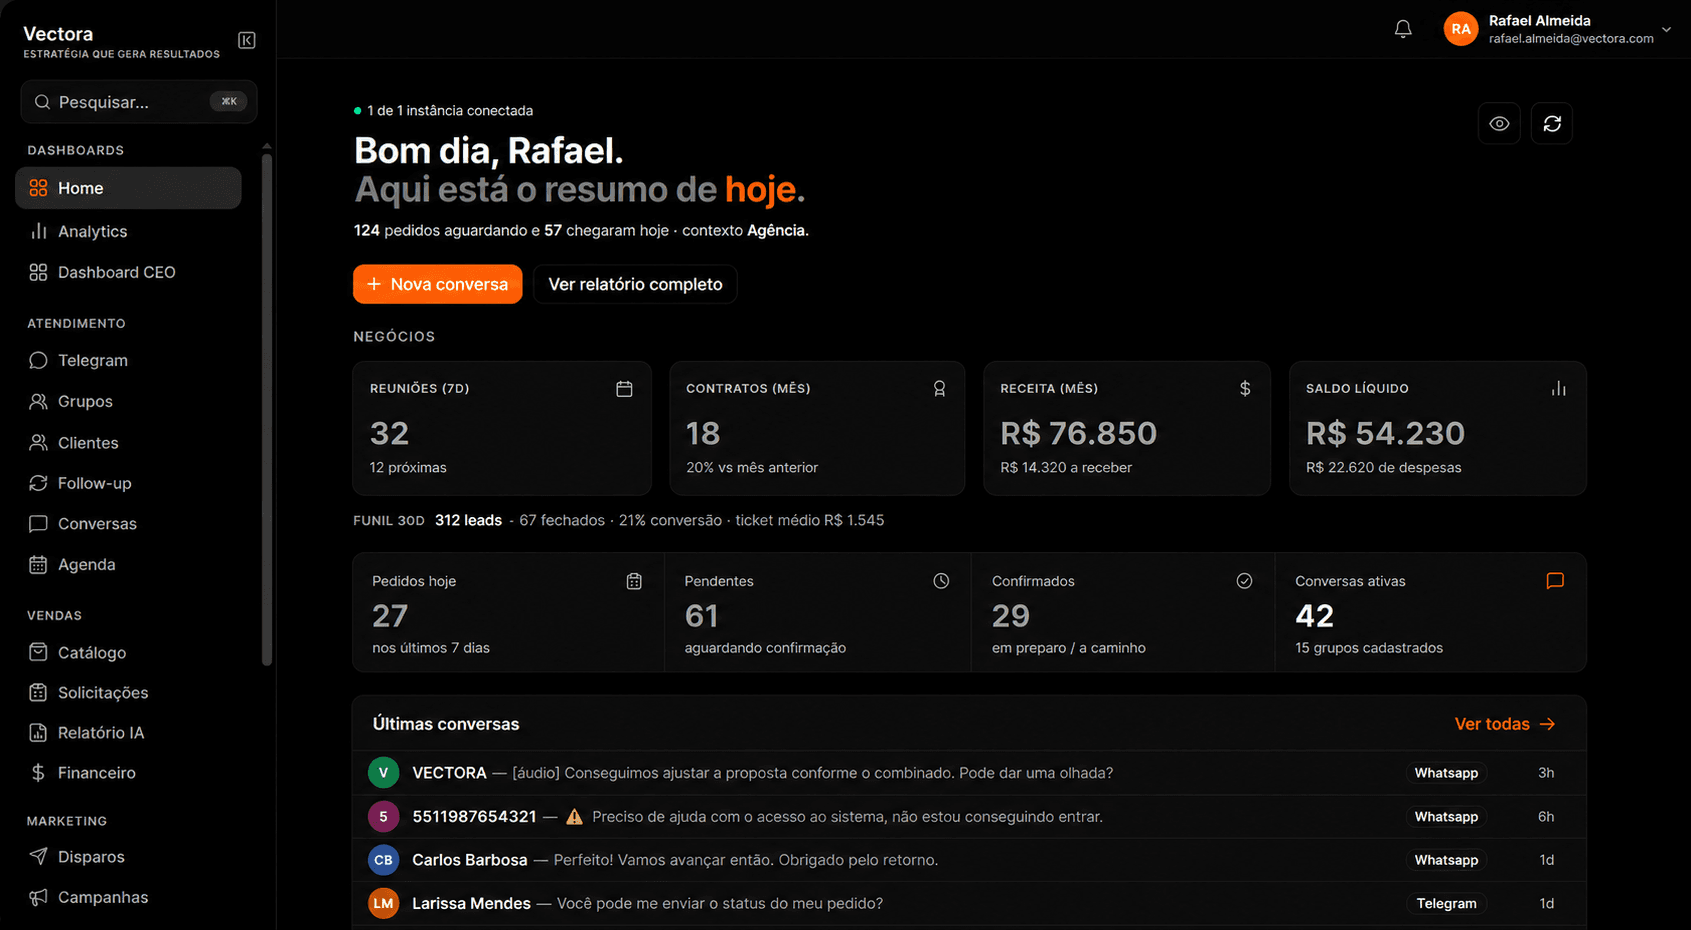Screen dimensions: 1691x930
Task: Click the bar chart icon in Saldo Líquido card
Action: [1558, 388]
